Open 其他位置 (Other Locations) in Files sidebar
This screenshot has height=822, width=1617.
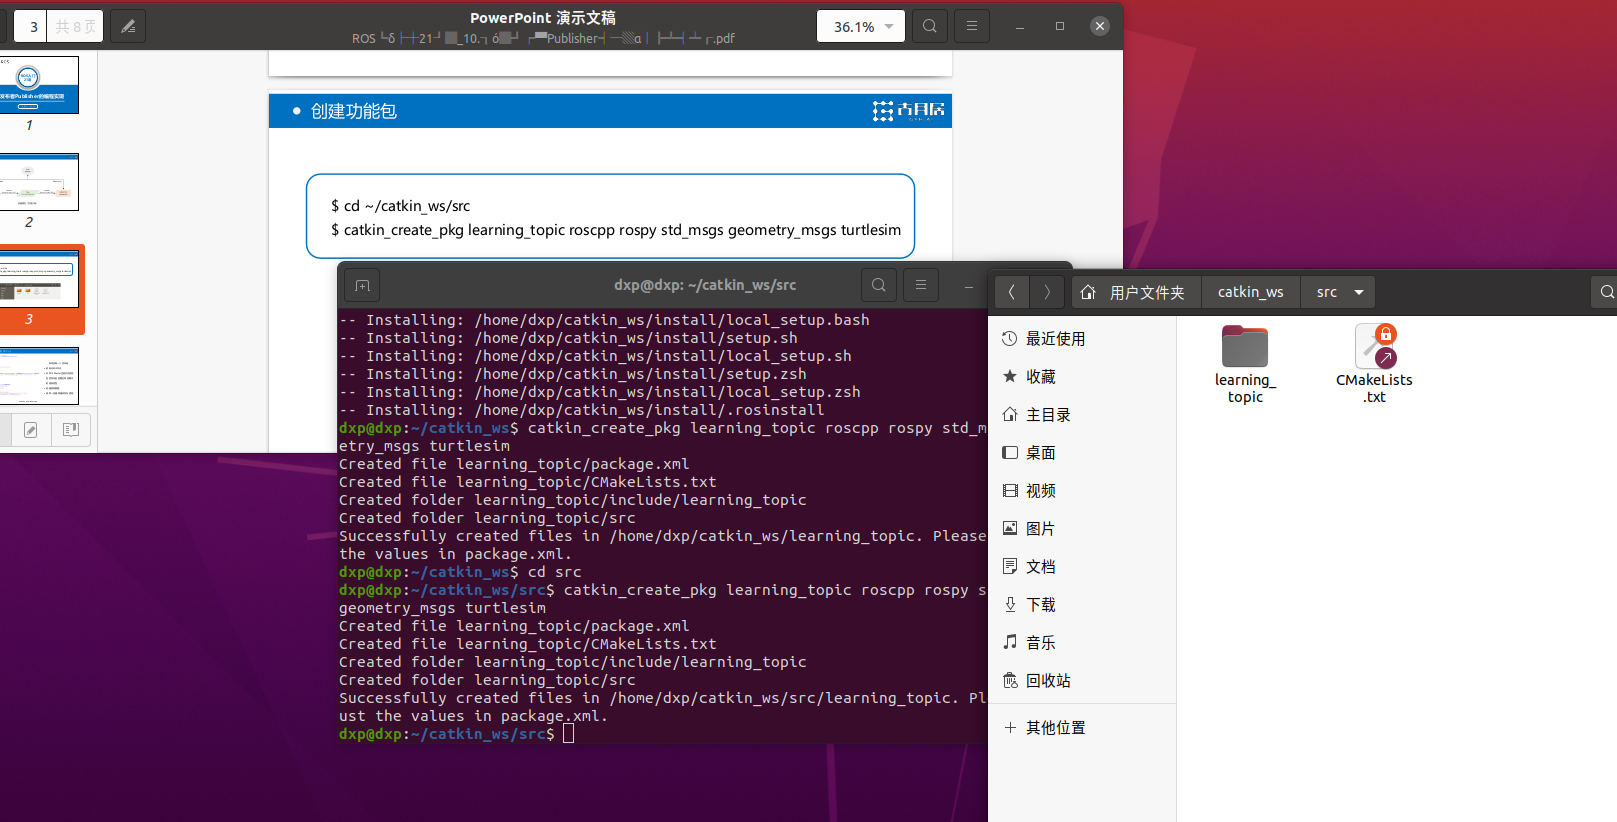point(1082,728)
